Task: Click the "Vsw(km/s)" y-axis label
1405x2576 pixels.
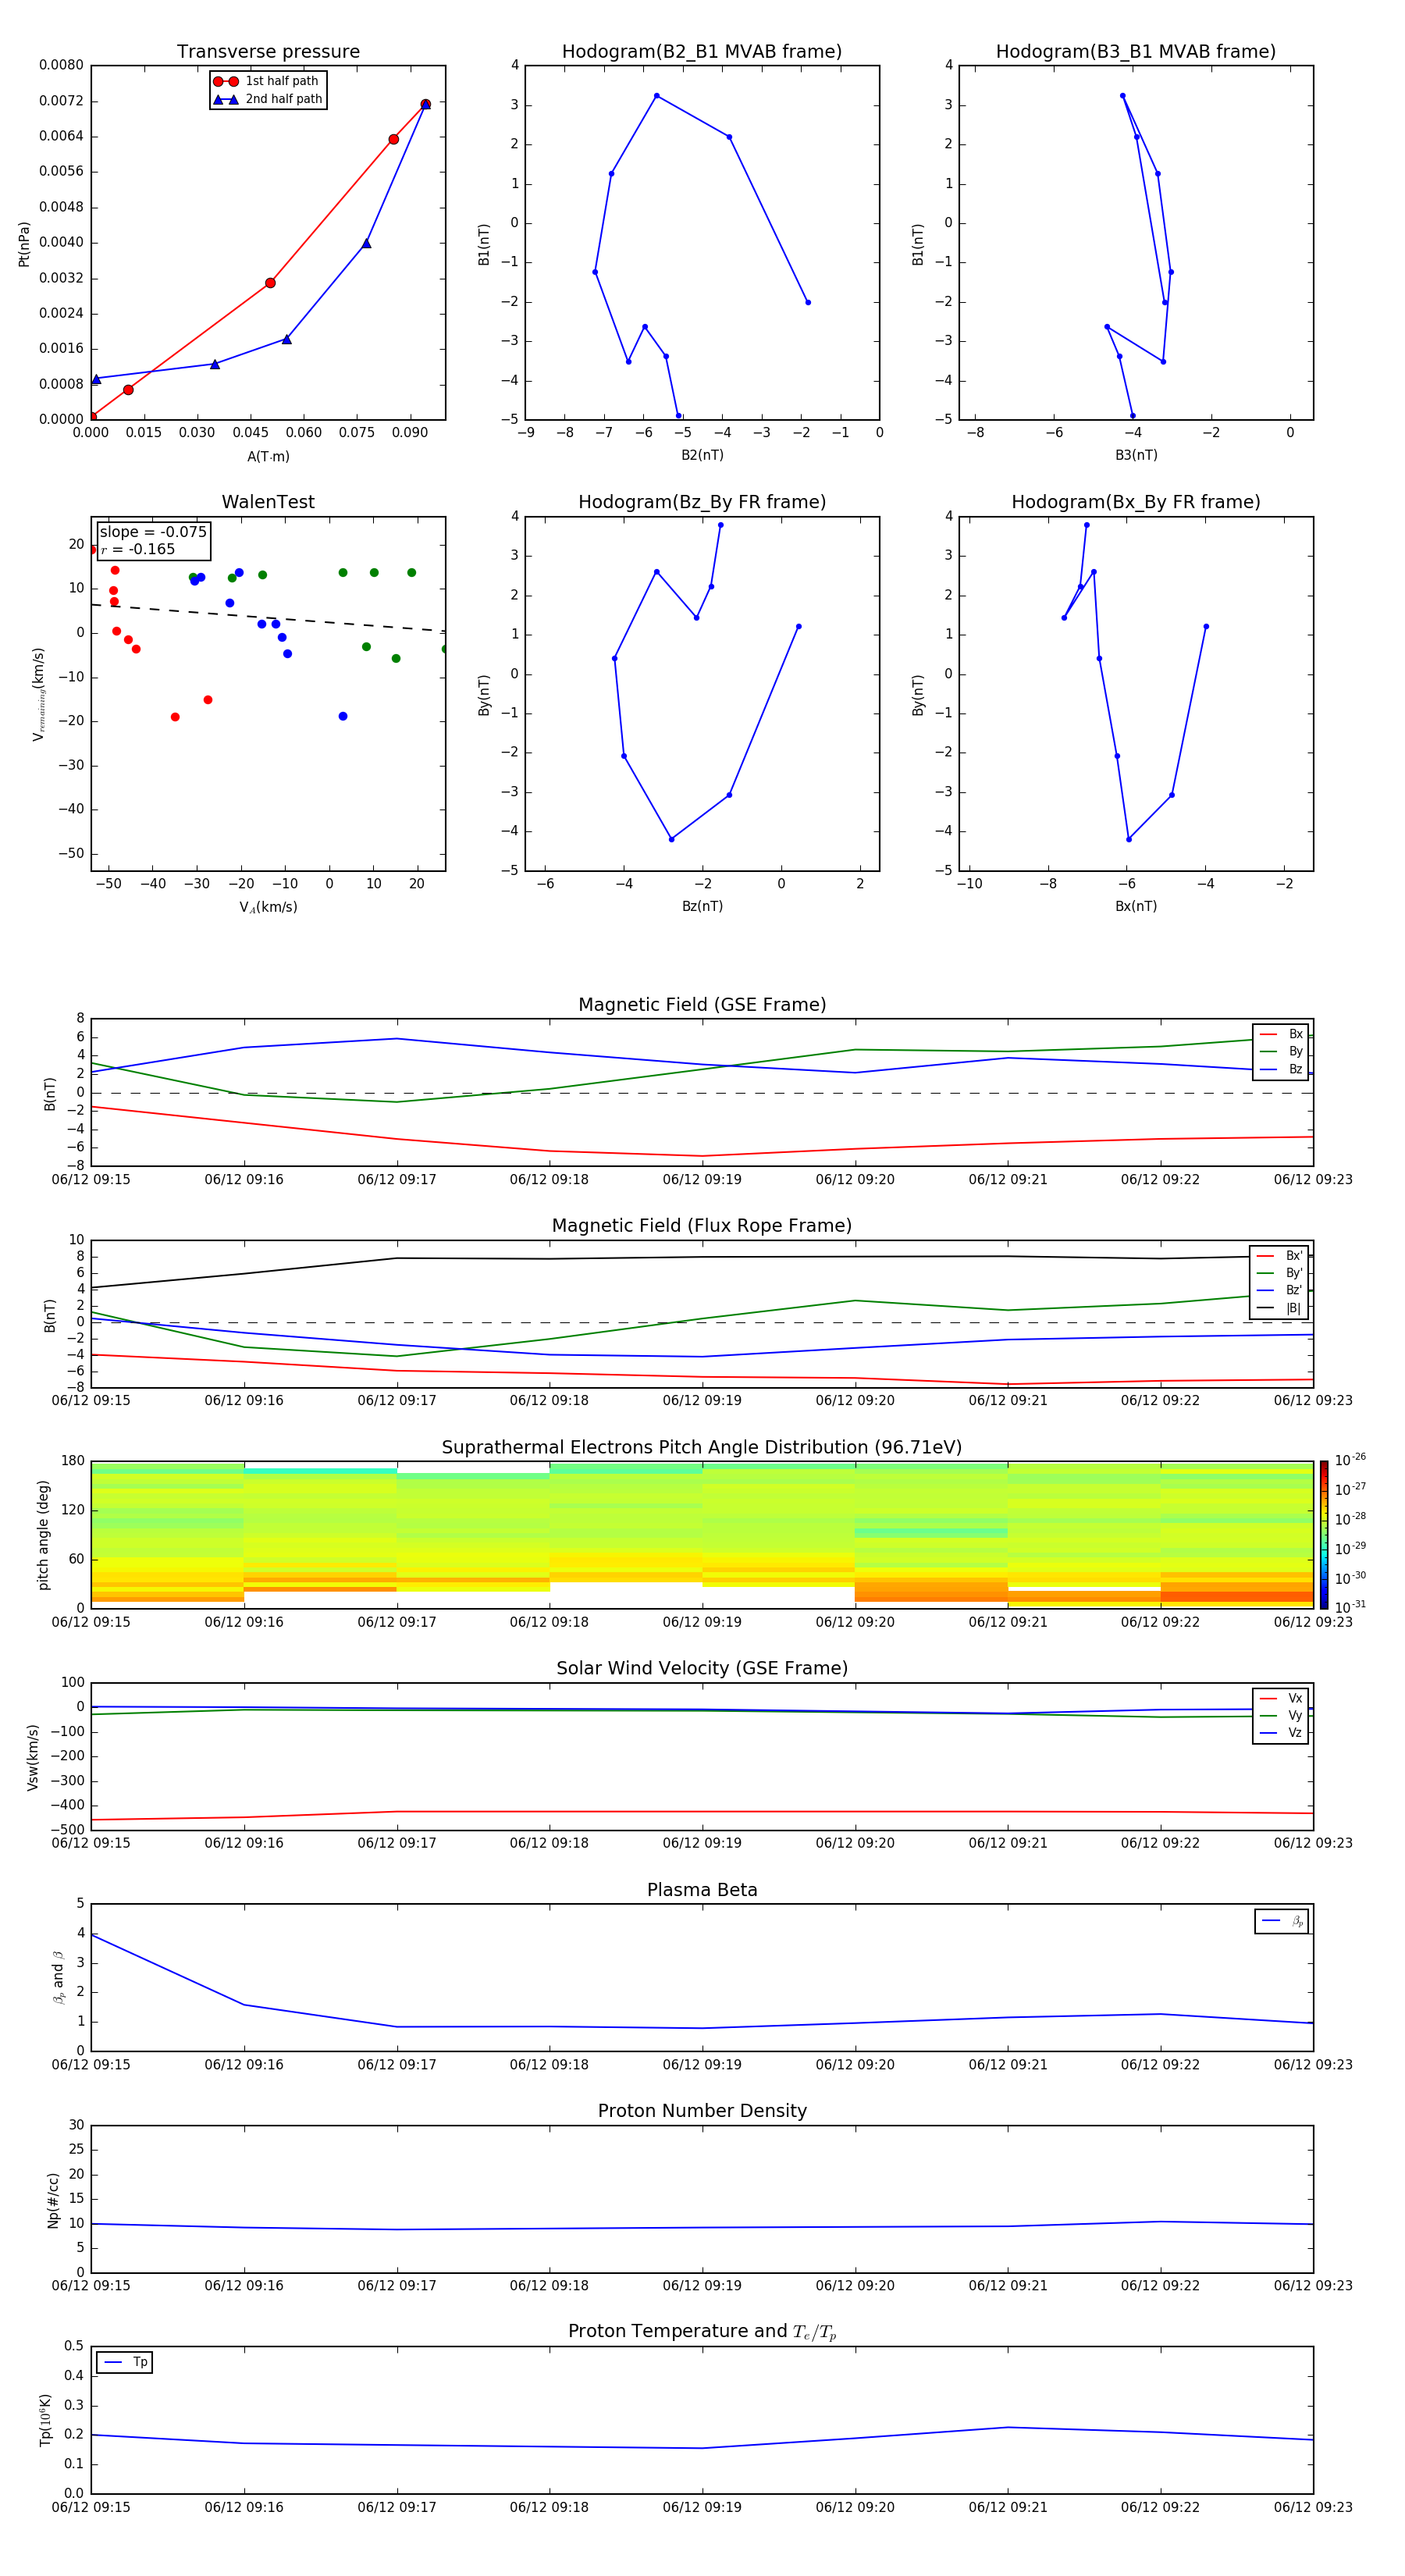Action: (x=33, y=1757)
